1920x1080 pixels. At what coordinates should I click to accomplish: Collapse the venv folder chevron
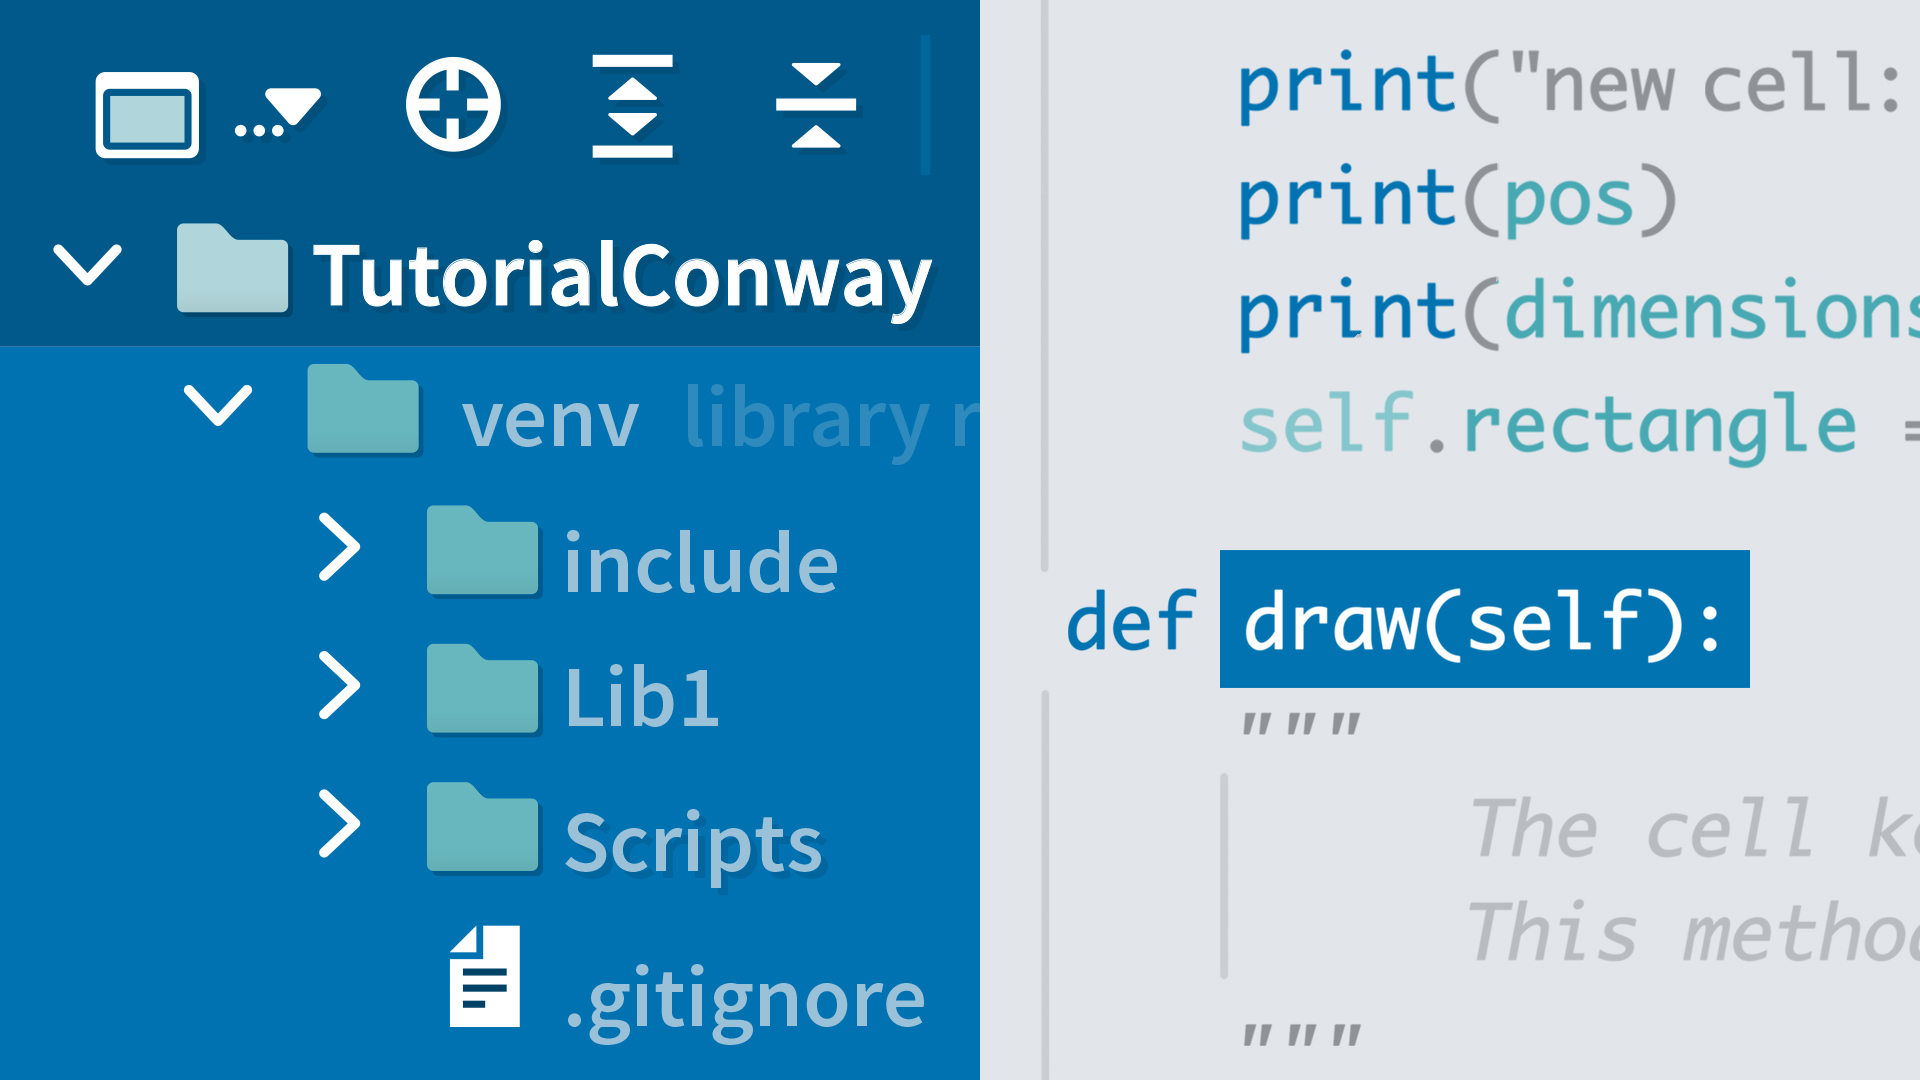tap(217, 405)
